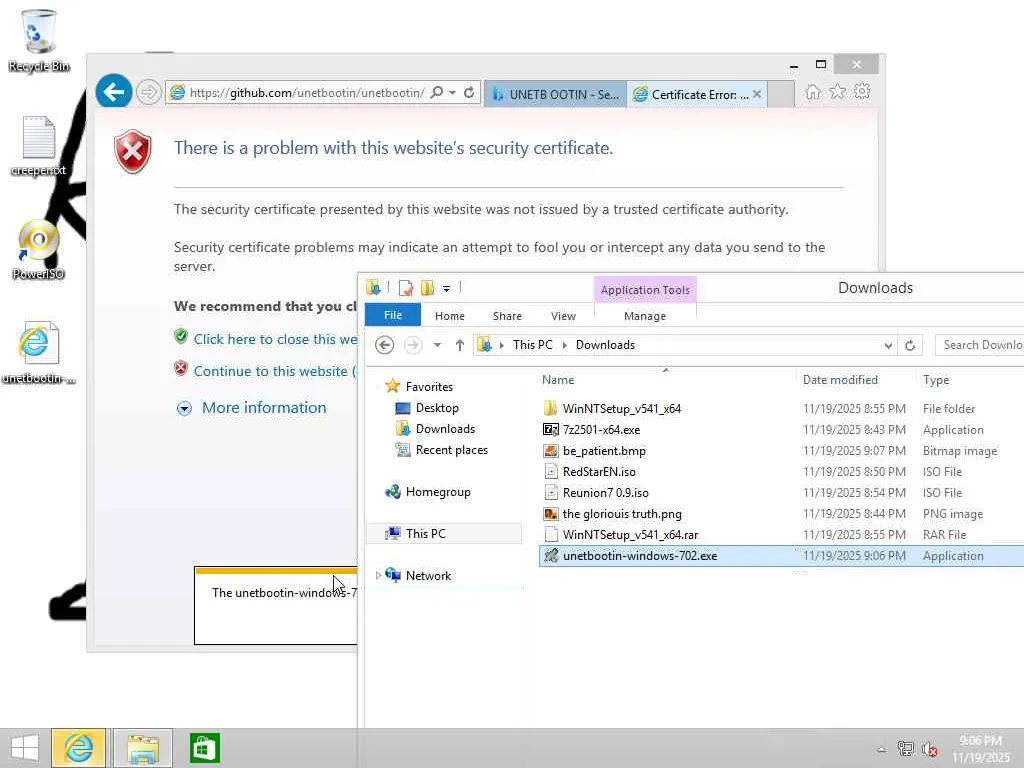The width and height of the screenshot is (1024, 768).
Task: Click 'Continue to this website' link
Action: pyautogui.click(x=275, y=371)
